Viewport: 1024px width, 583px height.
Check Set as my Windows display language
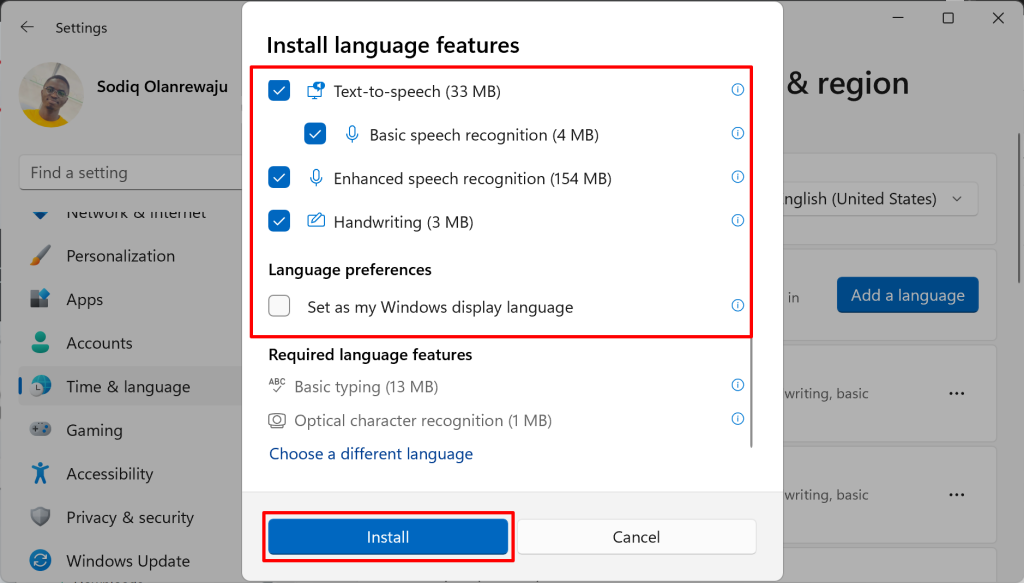tap(279, 306)
